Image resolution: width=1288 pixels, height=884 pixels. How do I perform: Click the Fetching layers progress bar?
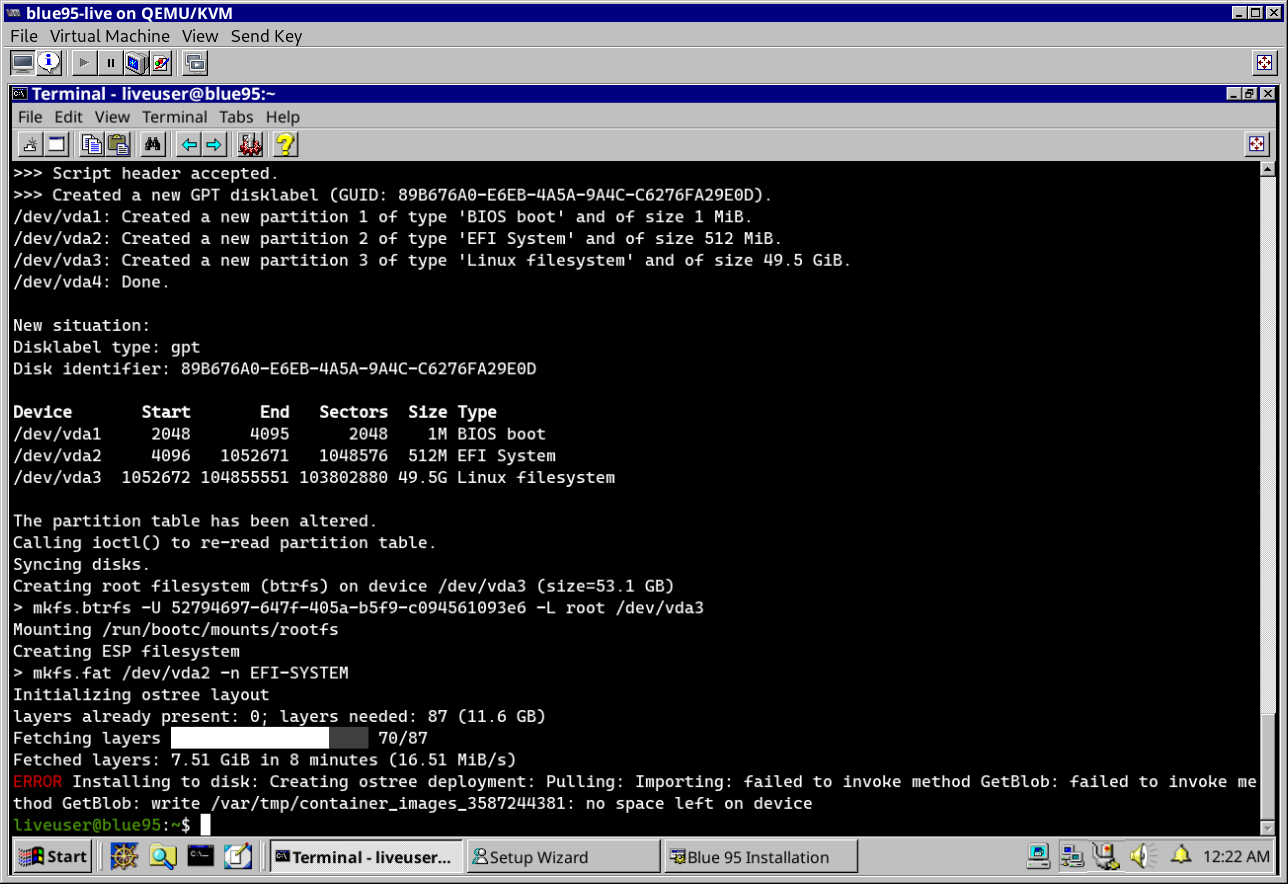coord(270,738)
